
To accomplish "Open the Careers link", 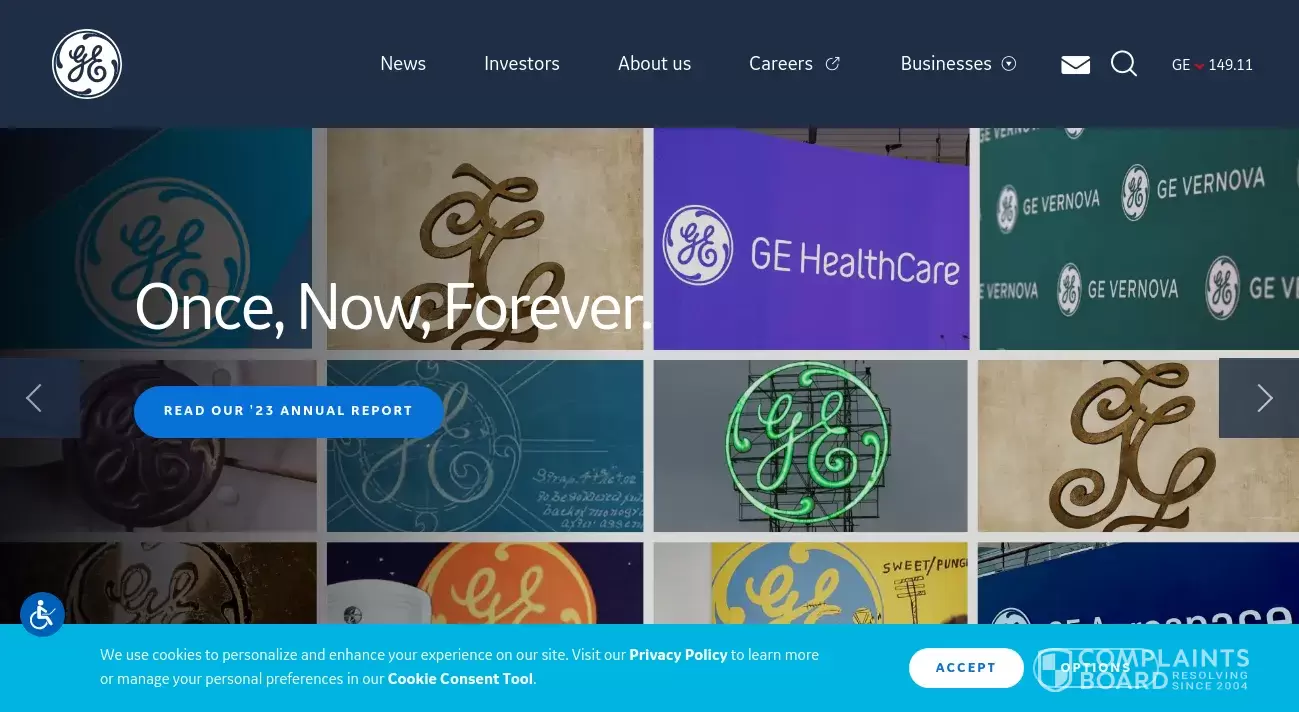I will (781, 64).
